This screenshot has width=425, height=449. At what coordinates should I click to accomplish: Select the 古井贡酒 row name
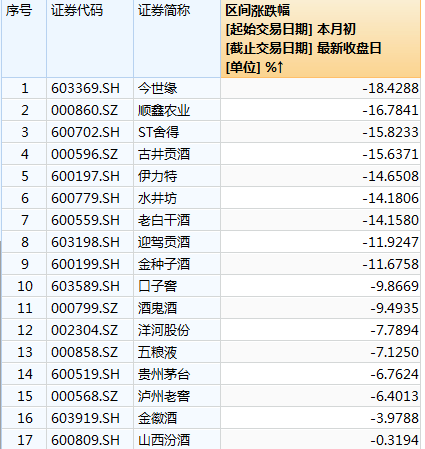point(177,154)
